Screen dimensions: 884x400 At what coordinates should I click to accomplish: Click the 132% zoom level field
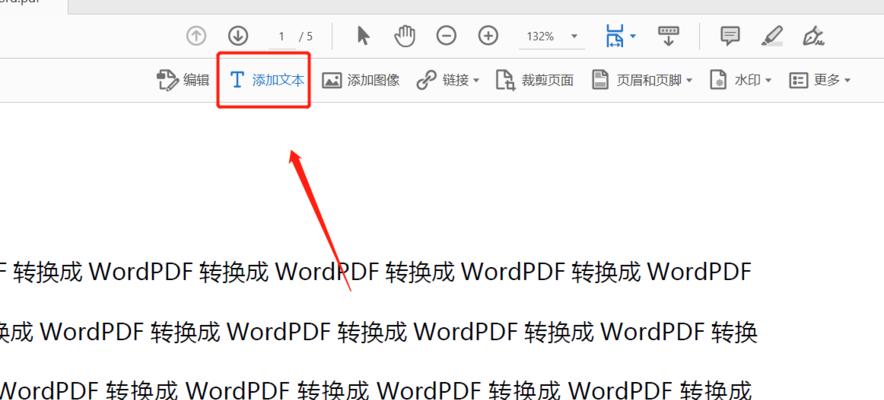540,37
